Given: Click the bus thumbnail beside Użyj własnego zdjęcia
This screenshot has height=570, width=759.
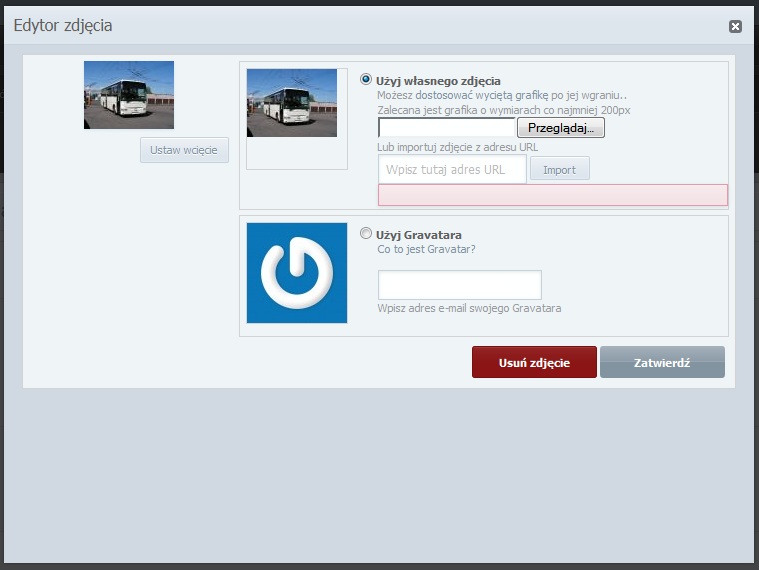Looking at the screenshot, I should coord(292,103).
